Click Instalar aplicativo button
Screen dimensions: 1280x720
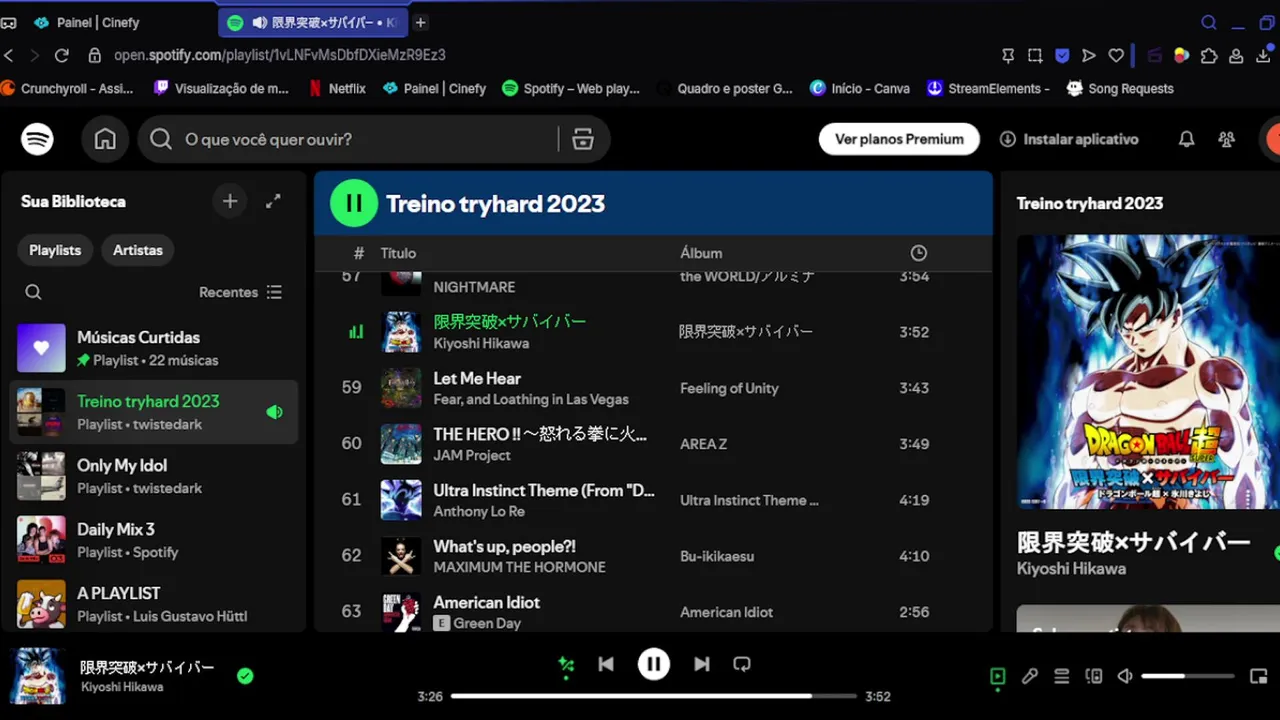(1069, 139)
